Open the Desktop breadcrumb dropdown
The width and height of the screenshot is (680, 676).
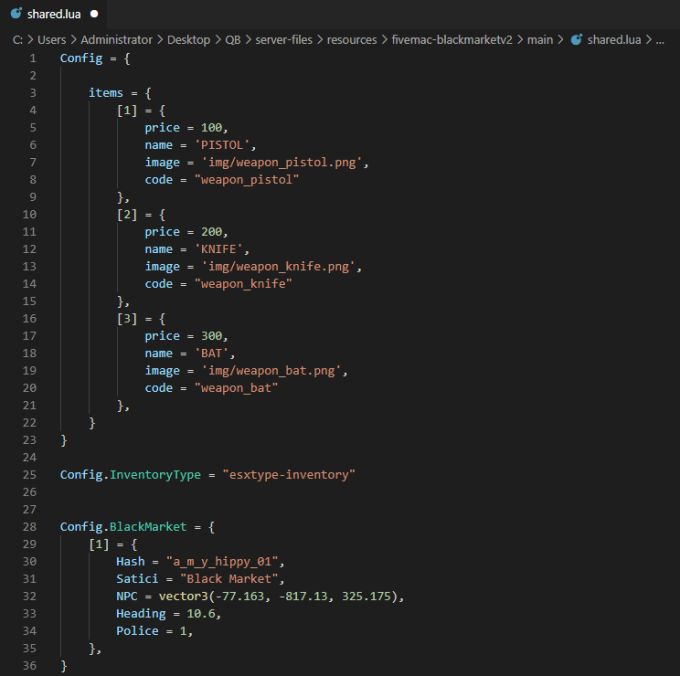(x=189, y=40)
